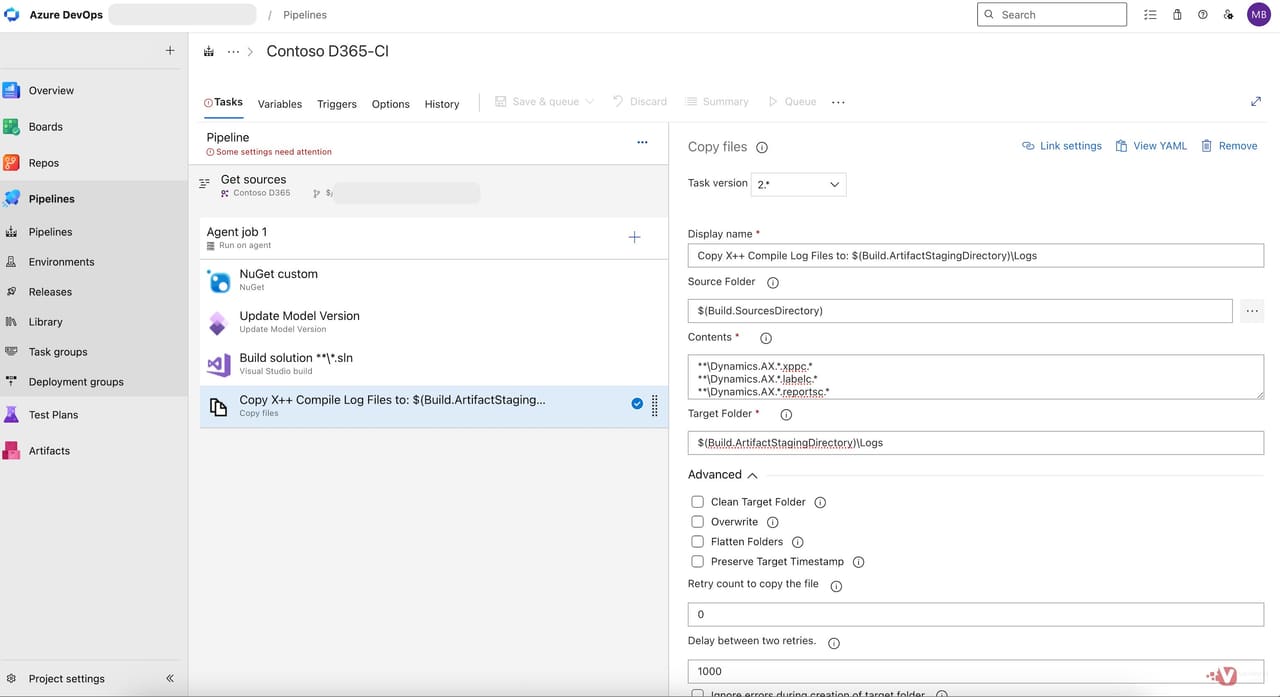Click the Summary button
The image size is (1280, 697).
(x=717, y=102)
